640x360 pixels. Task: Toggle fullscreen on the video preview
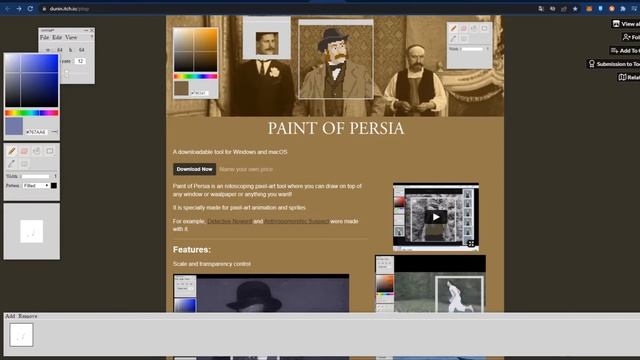coord(471,244)
